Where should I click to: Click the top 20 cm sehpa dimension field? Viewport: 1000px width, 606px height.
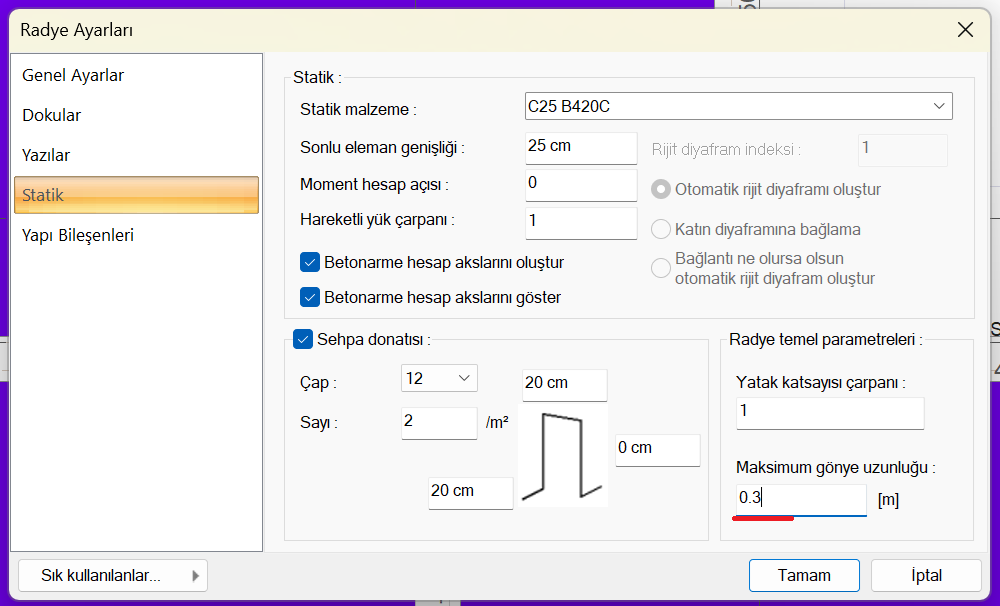coord(564,385)
